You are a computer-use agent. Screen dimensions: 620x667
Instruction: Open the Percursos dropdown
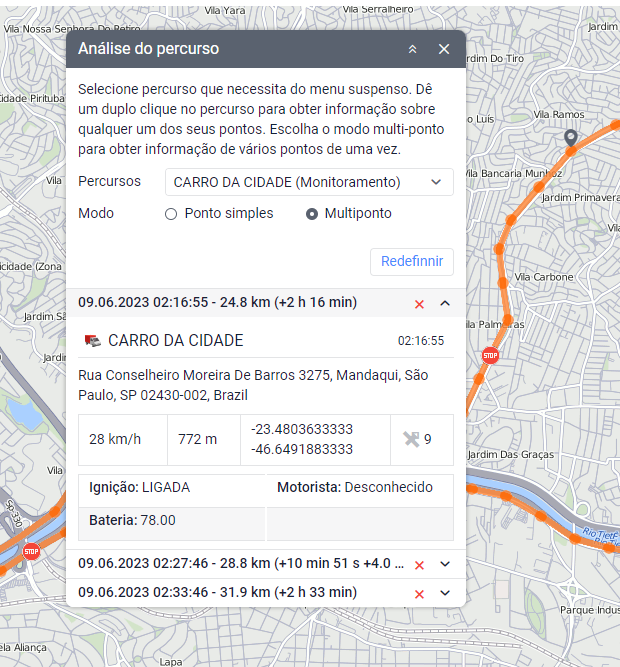[x=309, y=182]
